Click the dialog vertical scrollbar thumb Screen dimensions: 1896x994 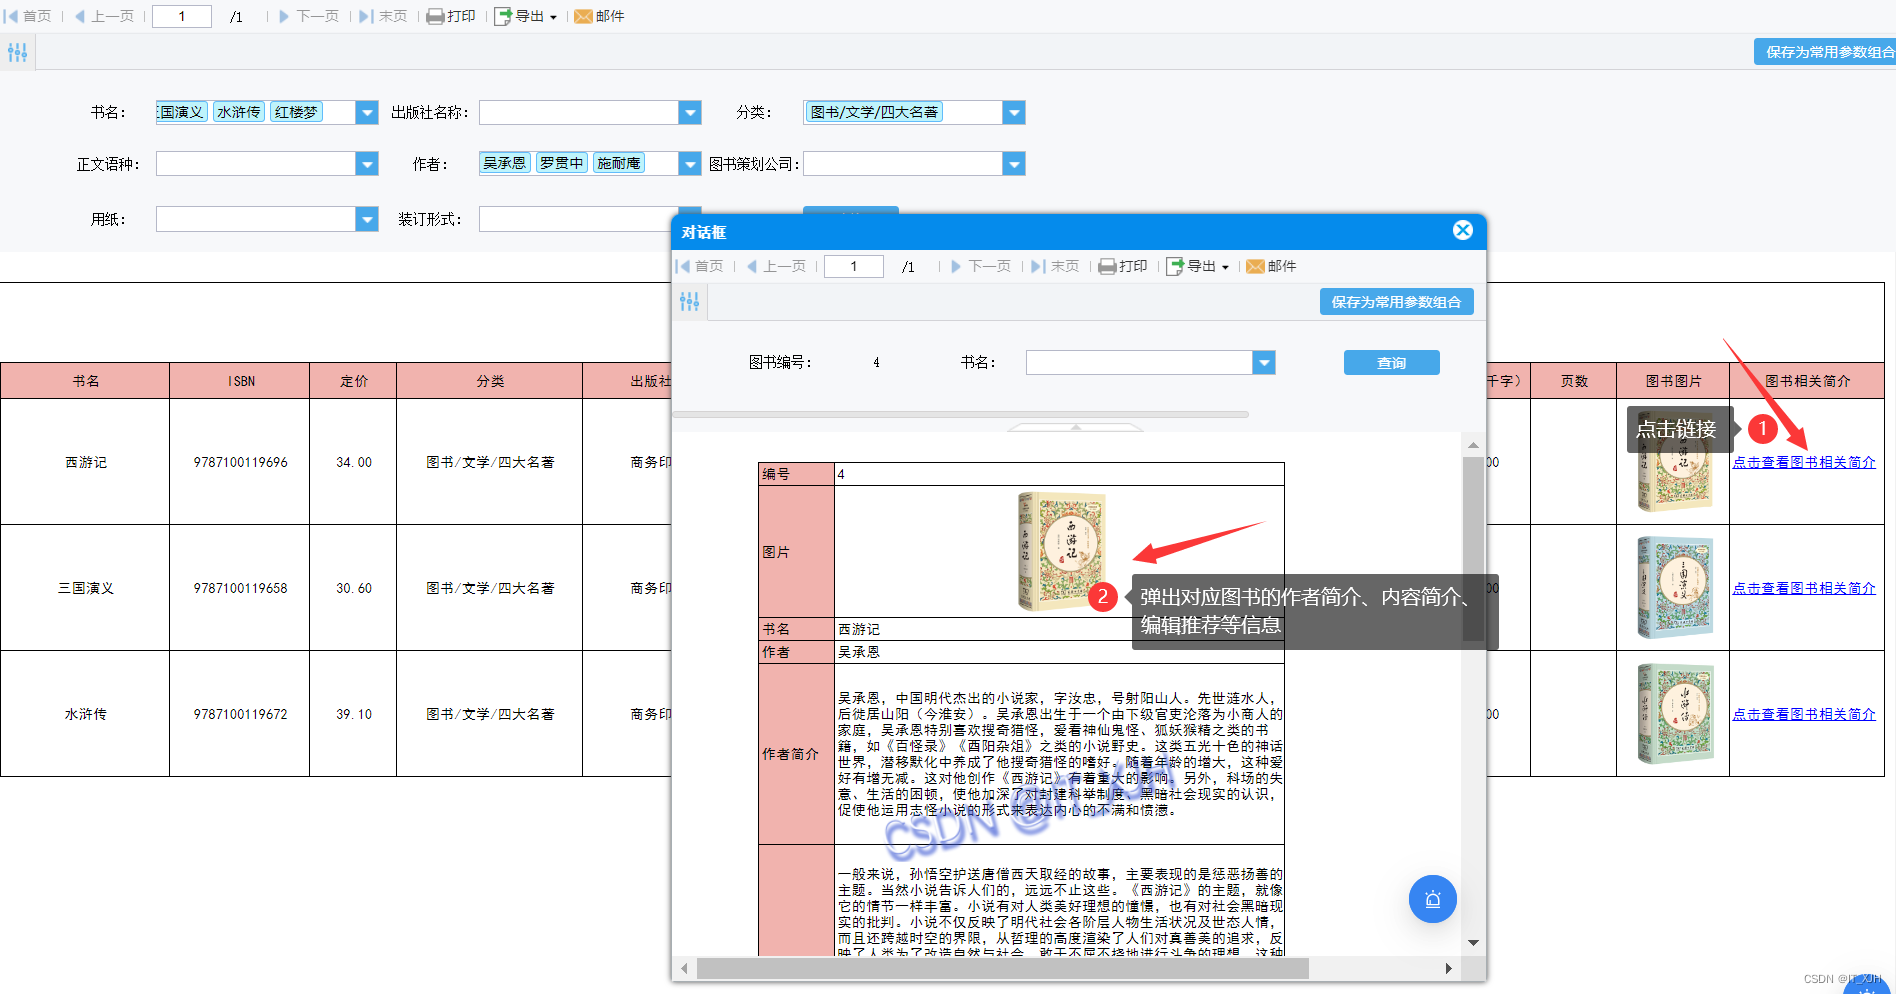click(x=1473, y=548)
